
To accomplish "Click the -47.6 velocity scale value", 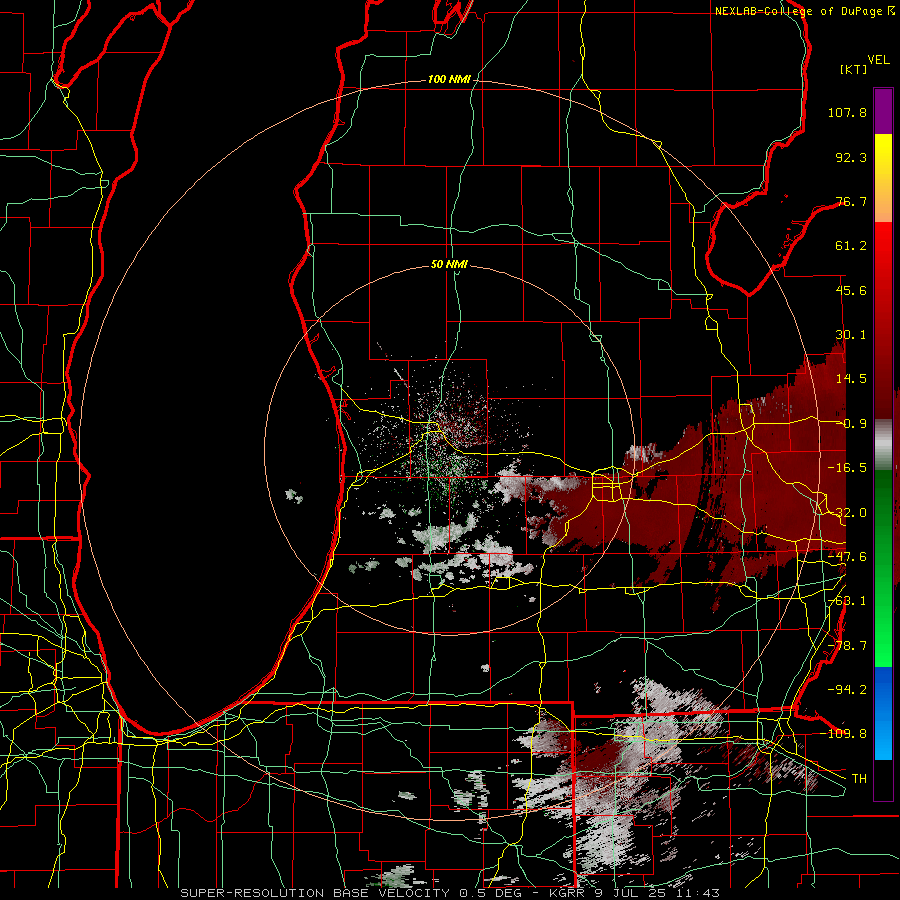I will tap(847, 557).
